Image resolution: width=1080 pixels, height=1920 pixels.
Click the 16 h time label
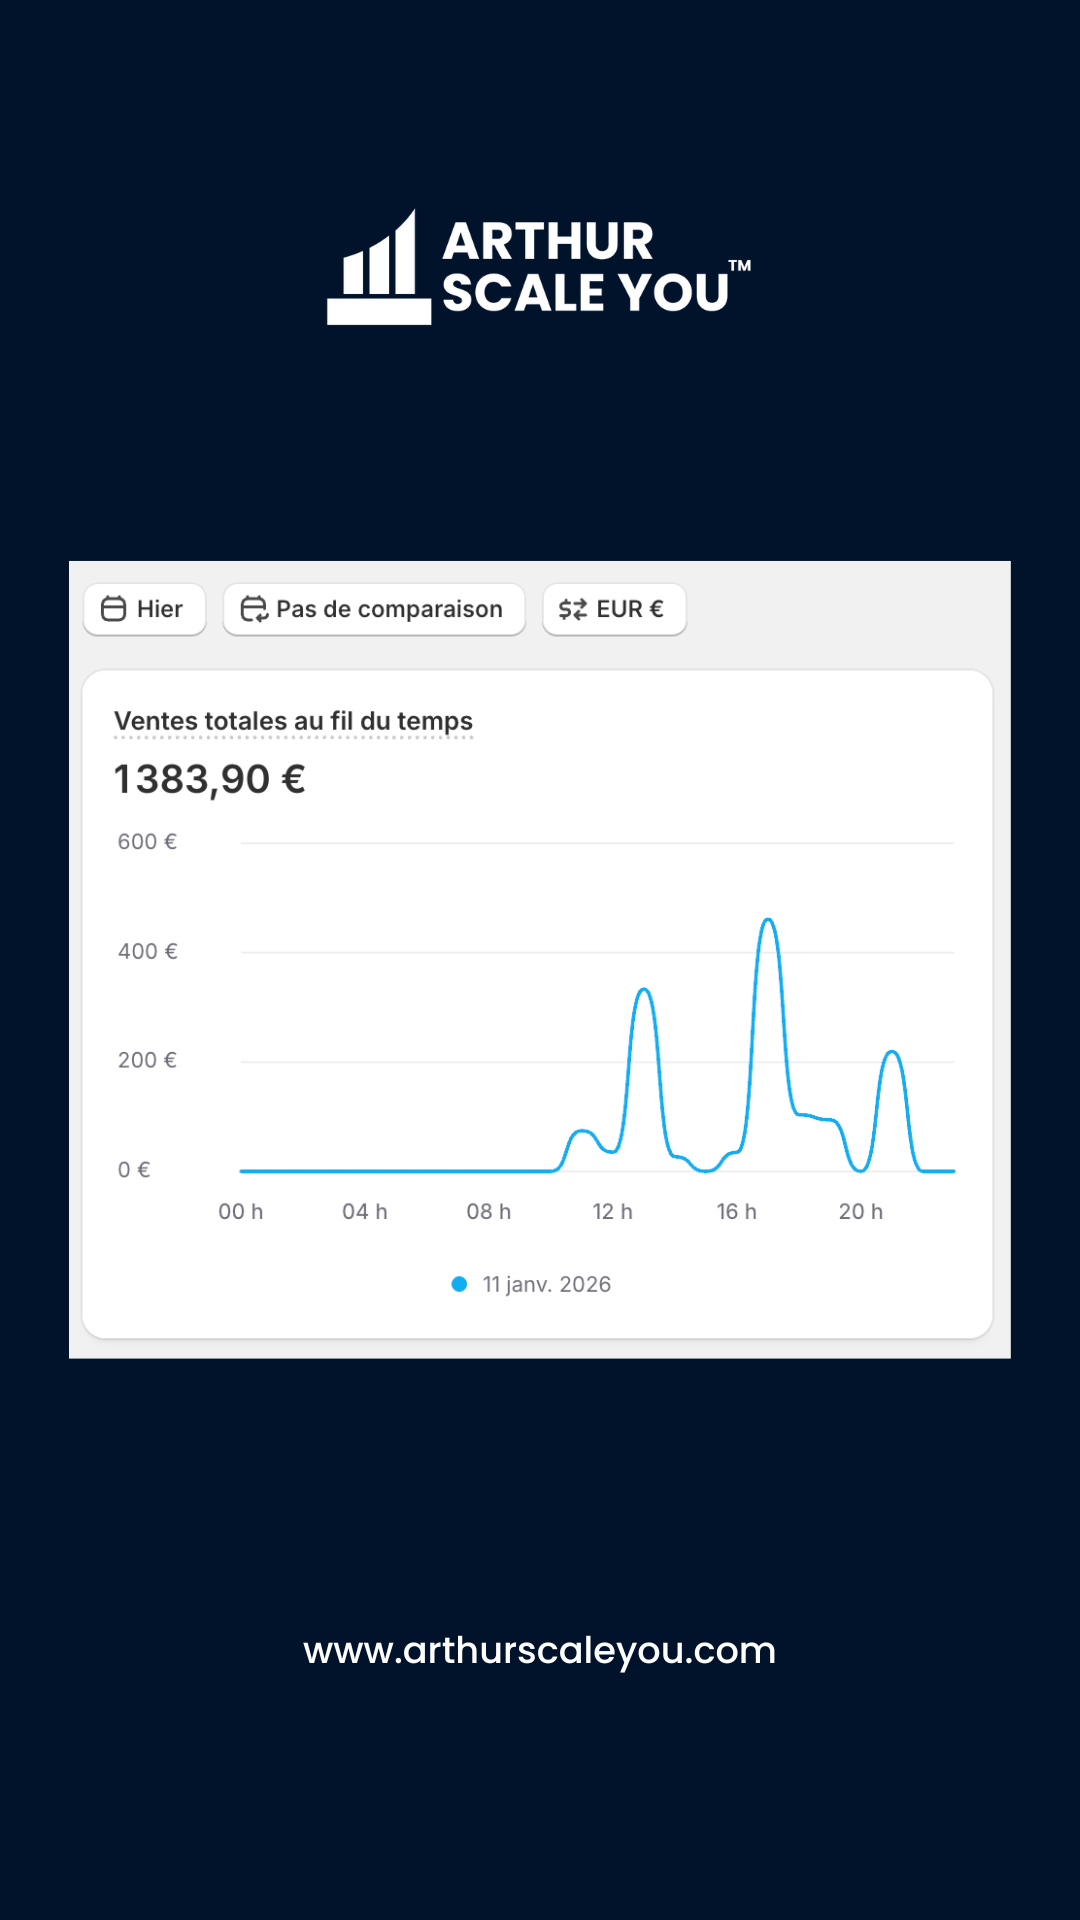pyautogui.click(x=737, y=1212)
